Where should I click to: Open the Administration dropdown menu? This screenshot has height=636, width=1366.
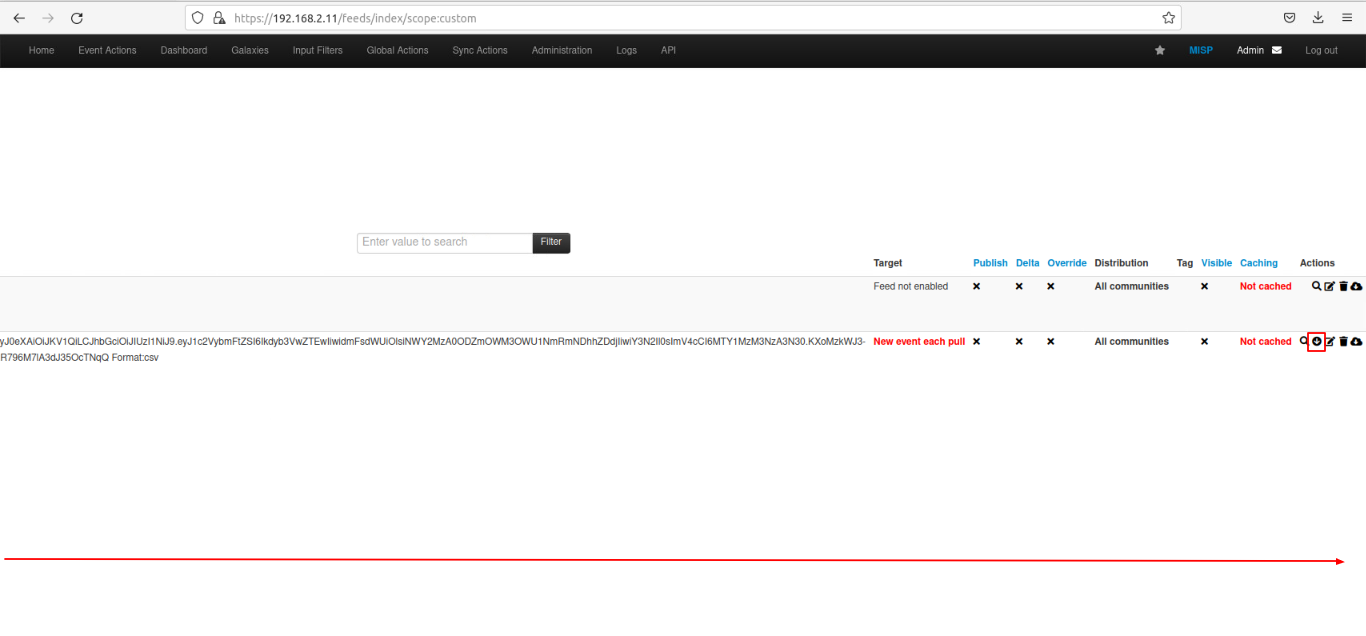(561, 50)
